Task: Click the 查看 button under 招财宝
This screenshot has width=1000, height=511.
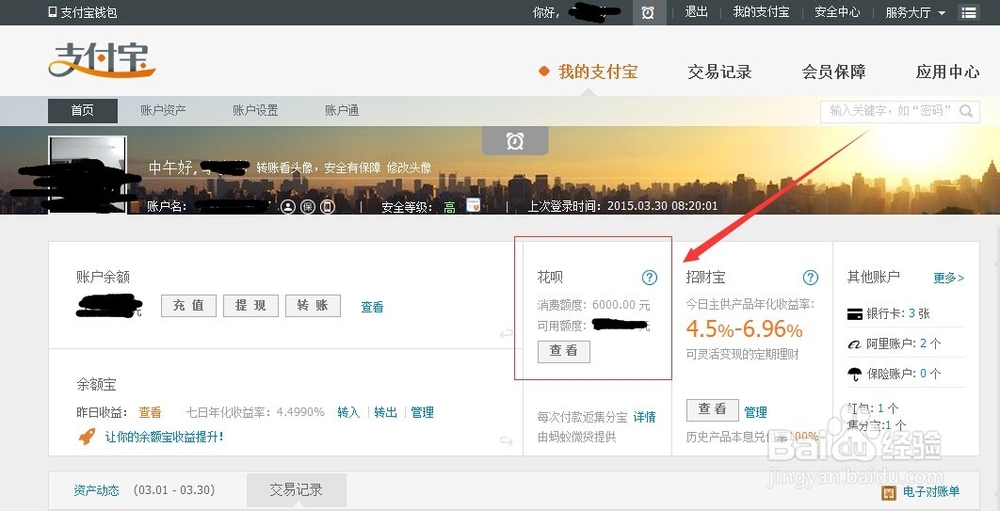Action: click(712, 410)
